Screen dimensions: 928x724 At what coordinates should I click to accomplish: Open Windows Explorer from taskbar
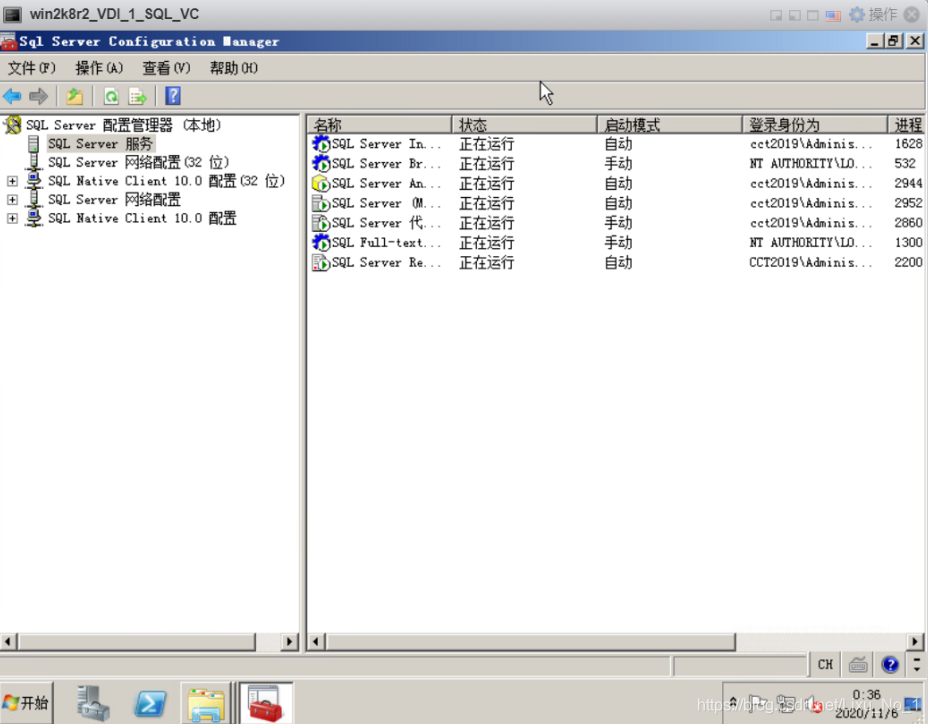(205, 704)
